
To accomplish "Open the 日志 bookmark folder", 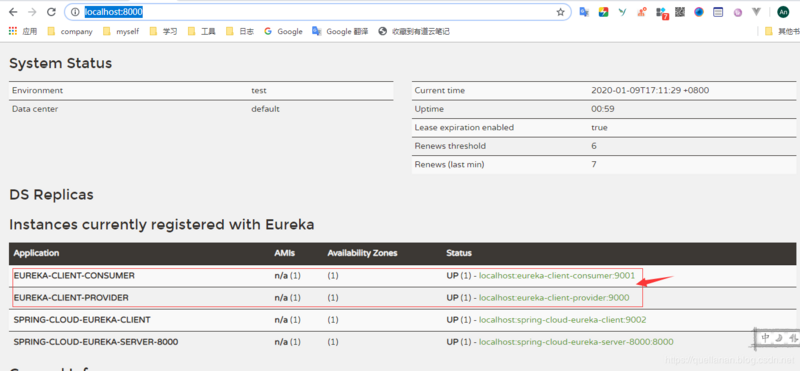I will 240,32.
